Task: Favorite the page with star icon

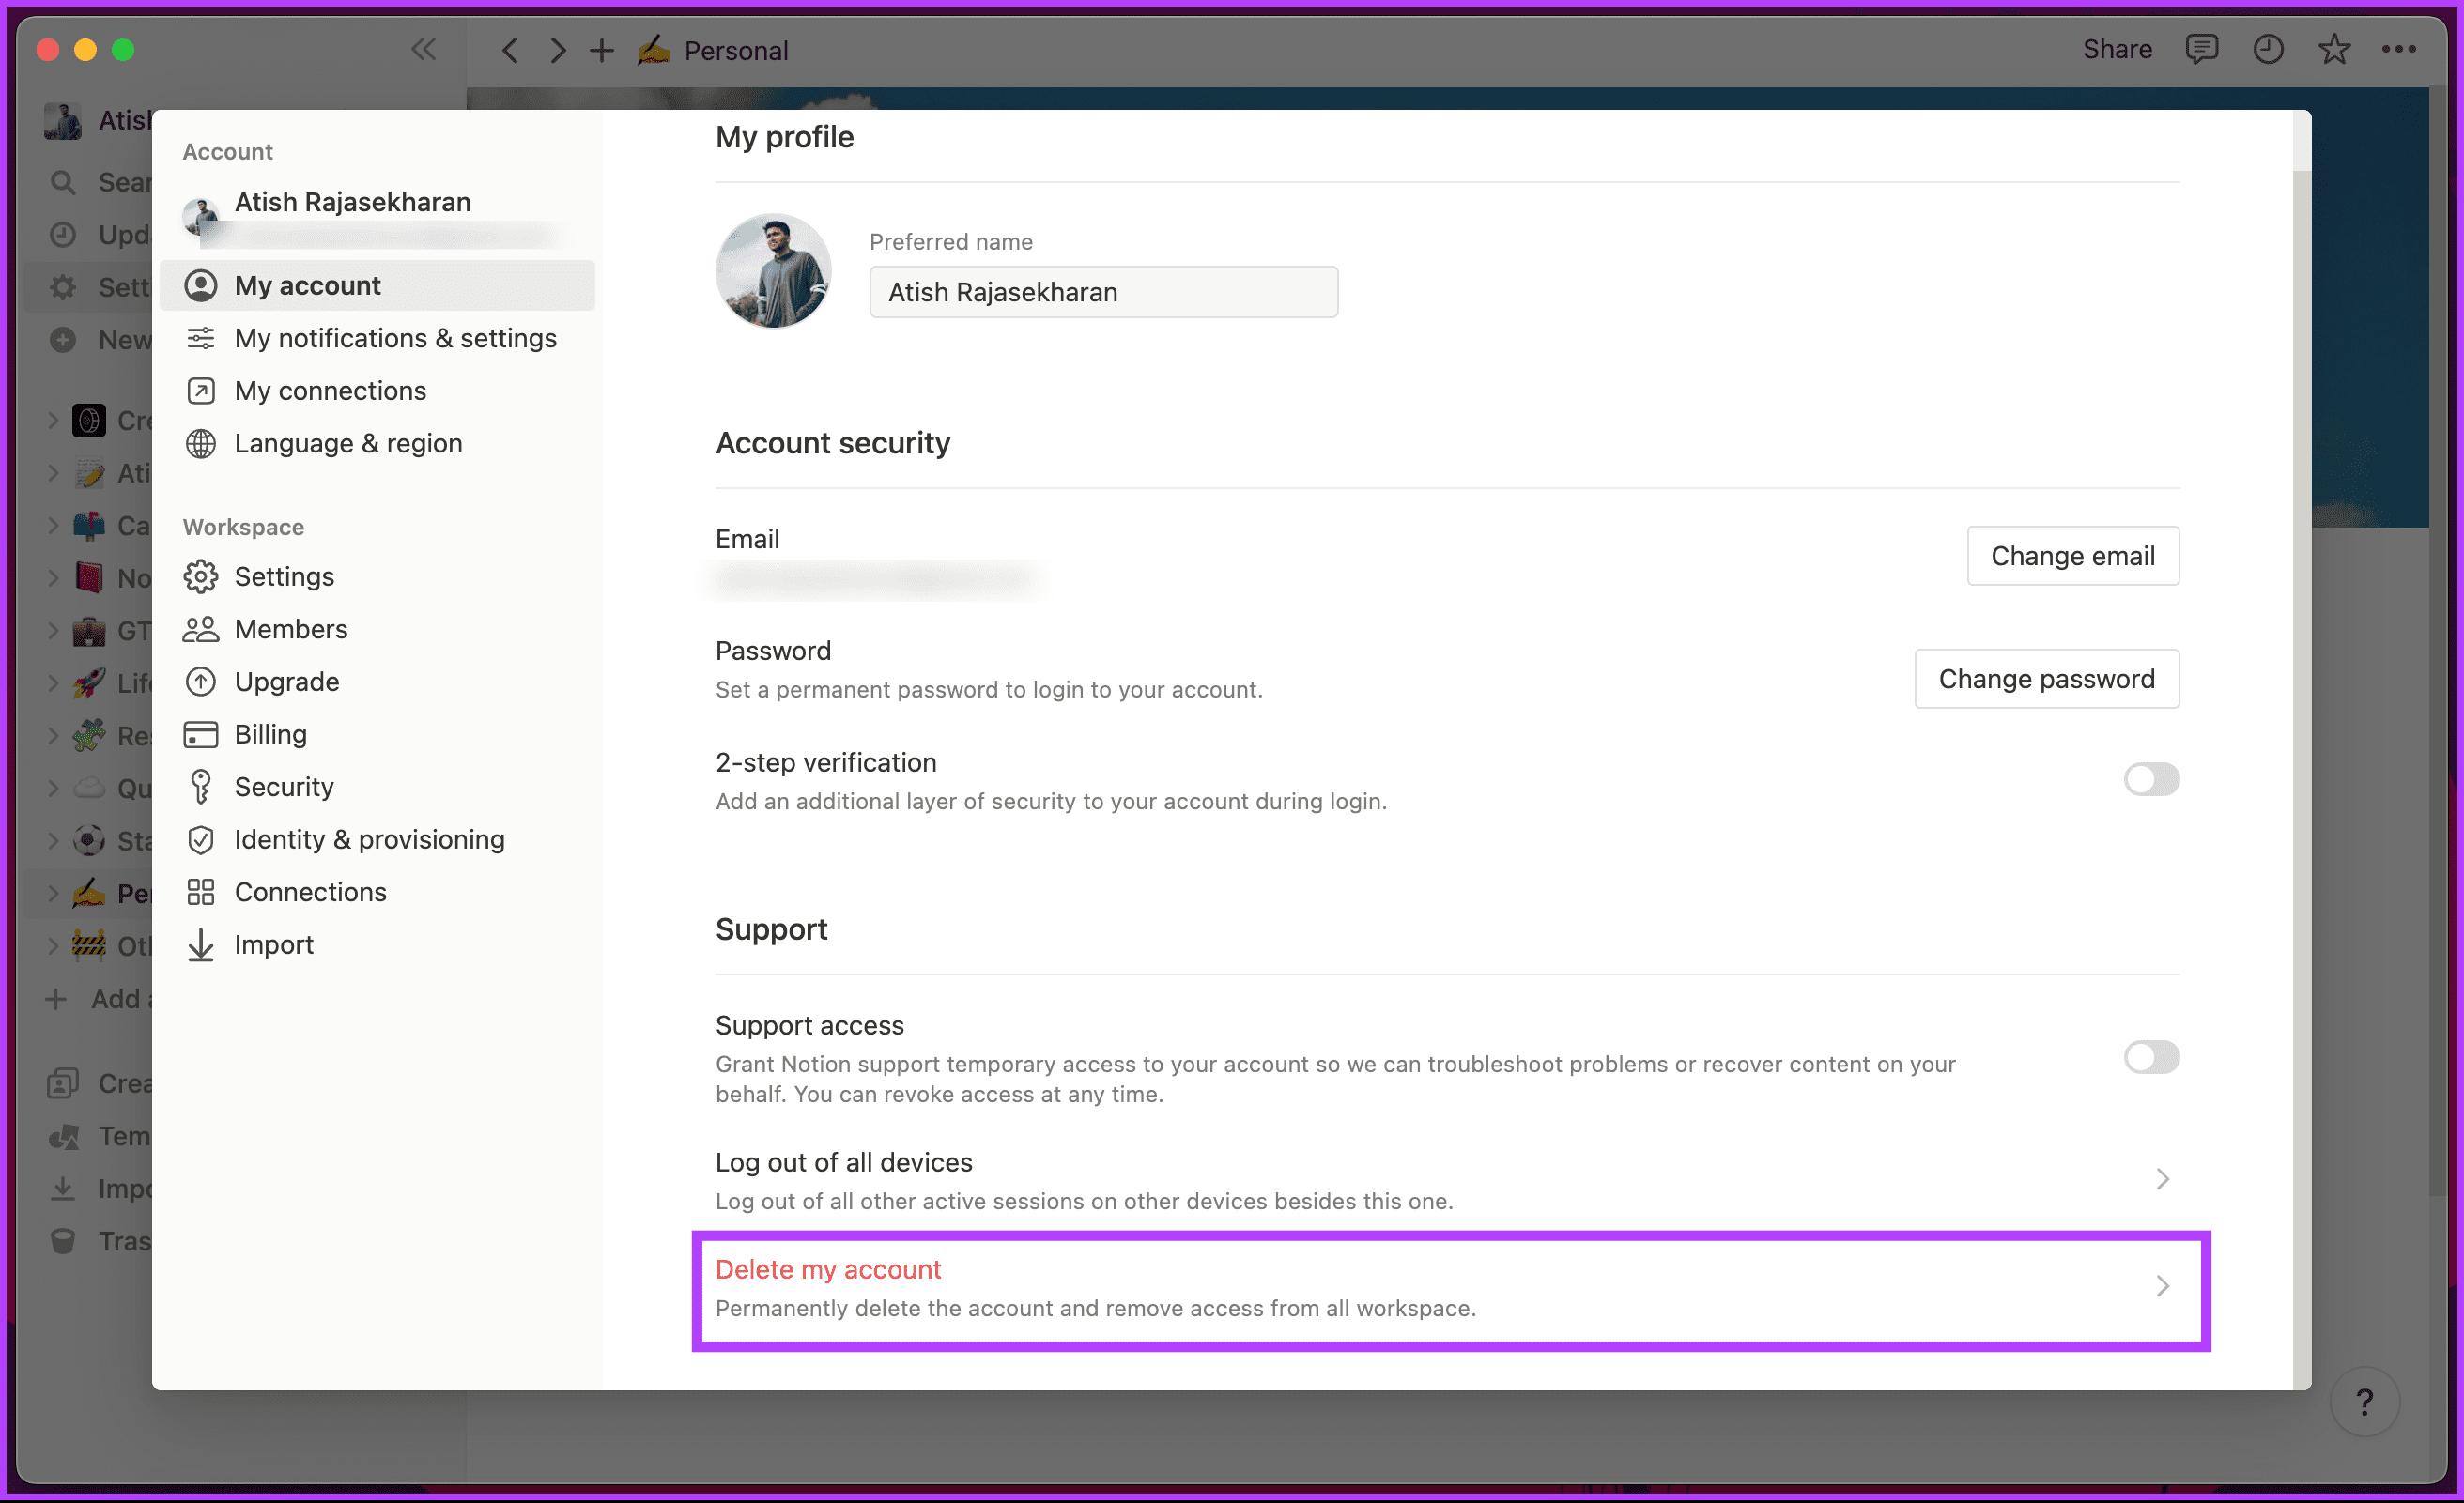Action: click(x=2333, y=49)
